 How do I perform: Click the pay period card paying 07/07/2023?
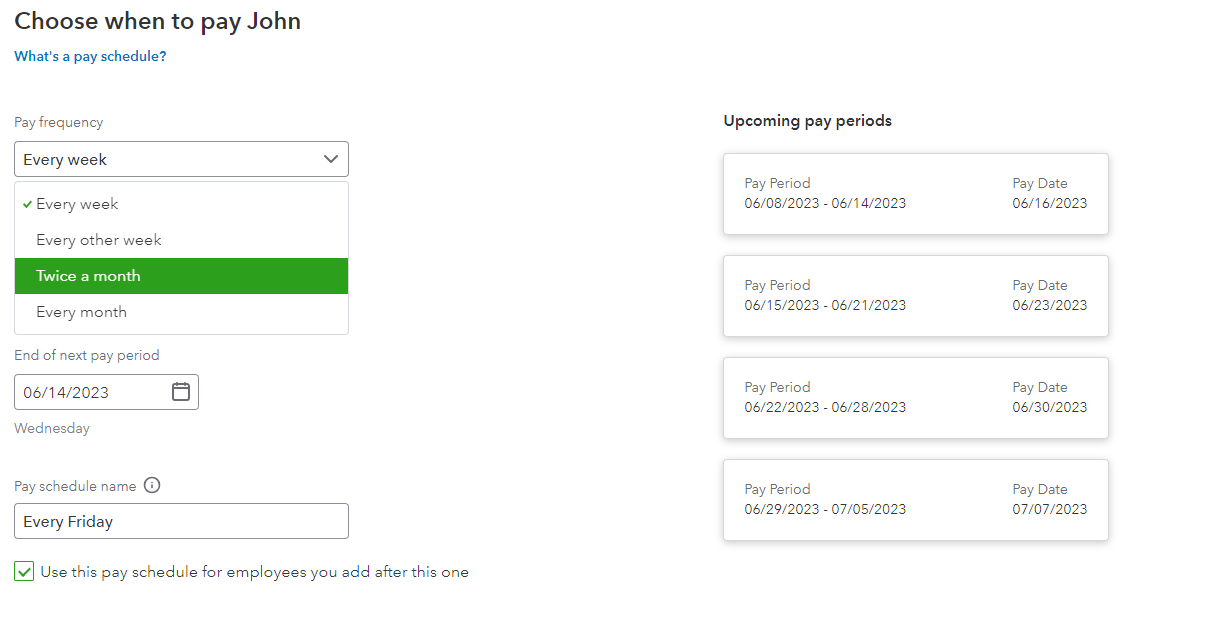coord(915,500)
